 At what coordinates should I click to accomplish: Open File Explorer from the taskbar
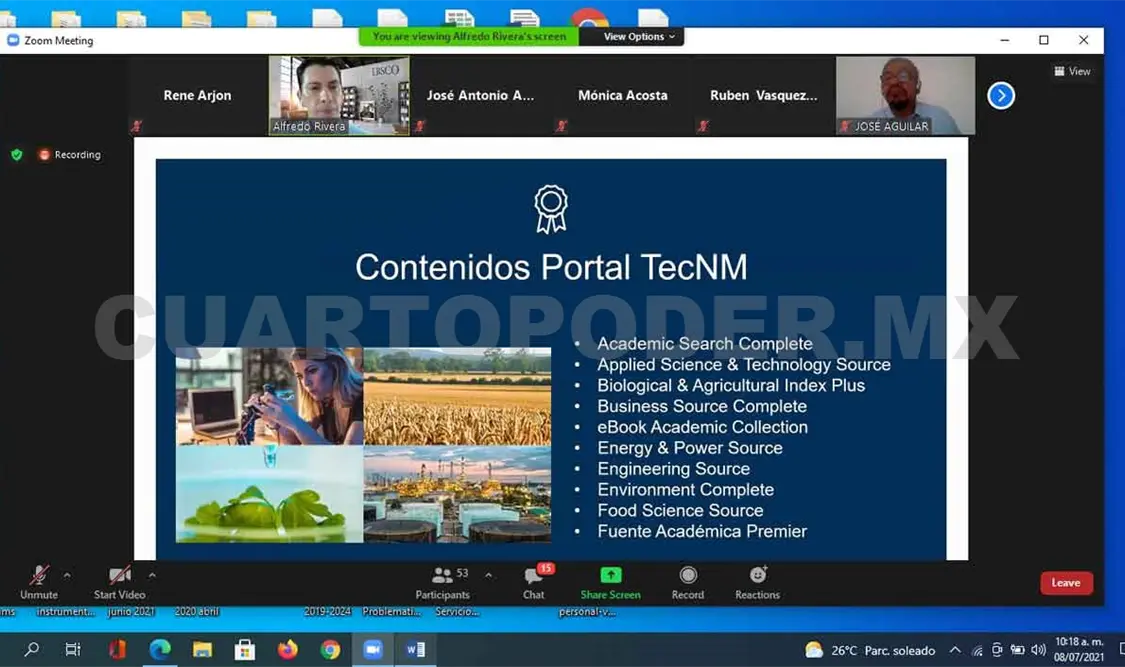[202, 650]
